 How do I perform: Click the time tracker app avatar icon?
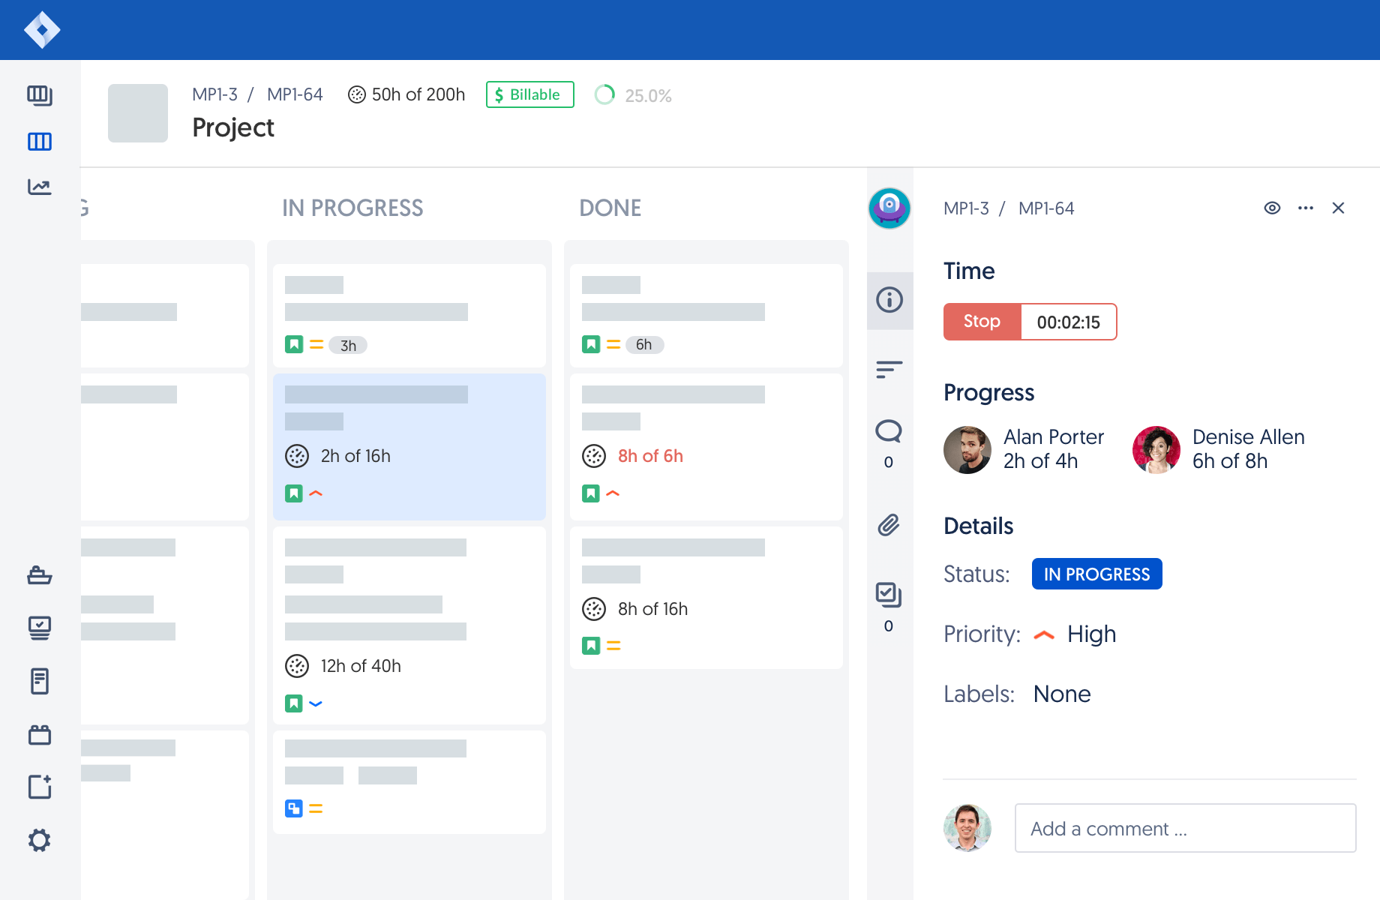(x=889, y=208)
